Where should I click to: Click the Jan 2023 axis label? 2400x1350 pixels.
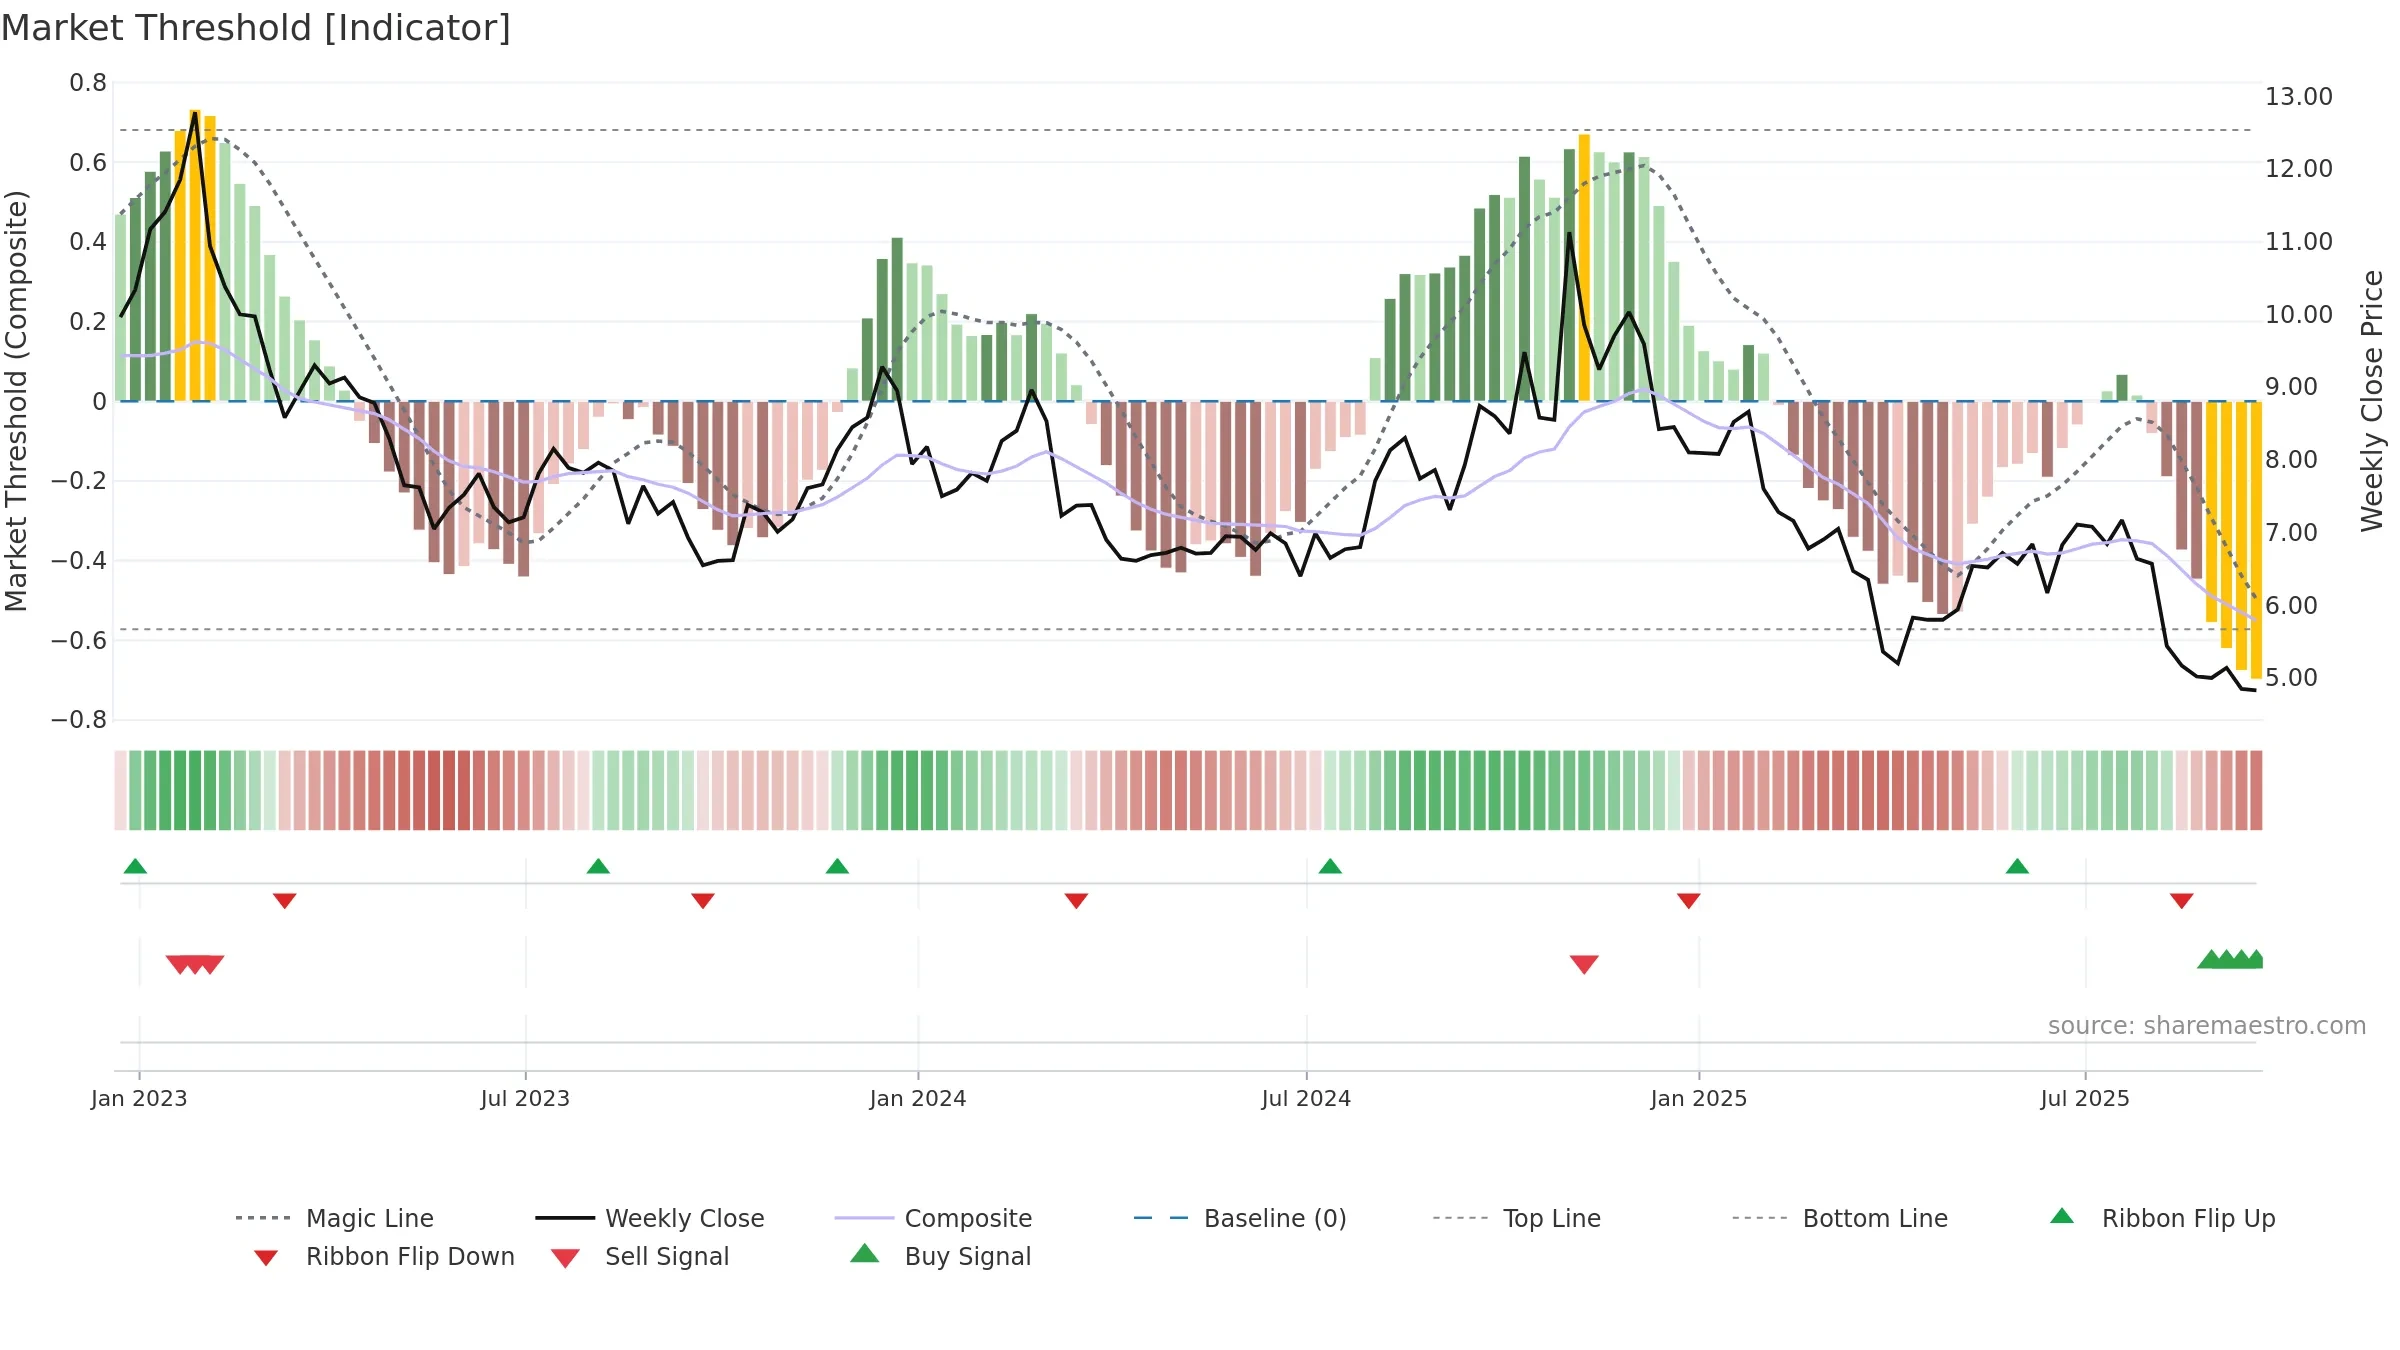[139, 1098]
